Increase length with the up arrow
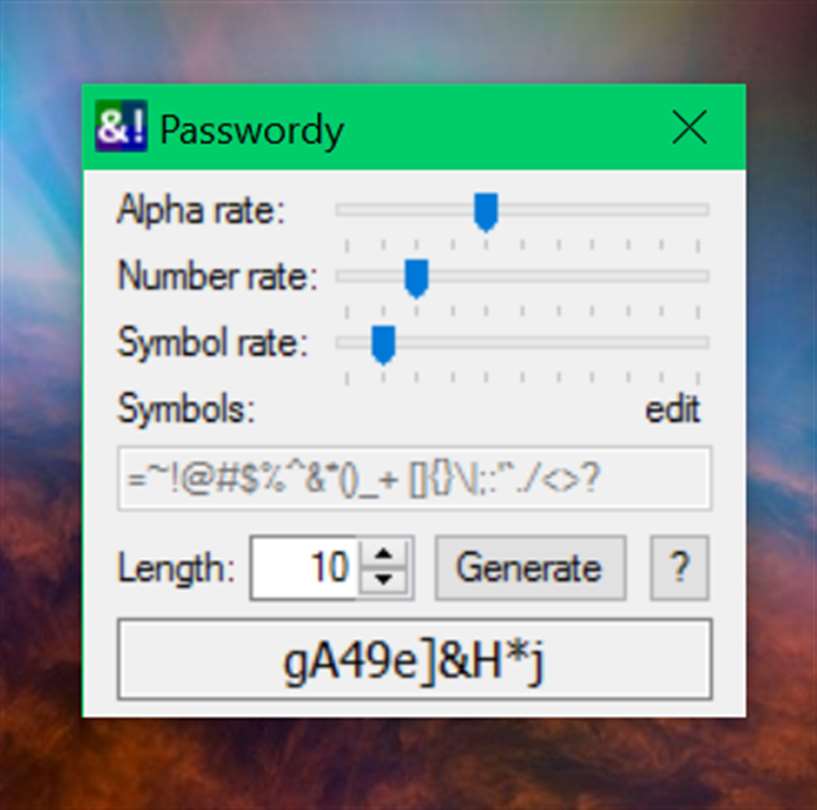This screenshot has width=817, height=810. pyautogui.click(x=384, y=554)
